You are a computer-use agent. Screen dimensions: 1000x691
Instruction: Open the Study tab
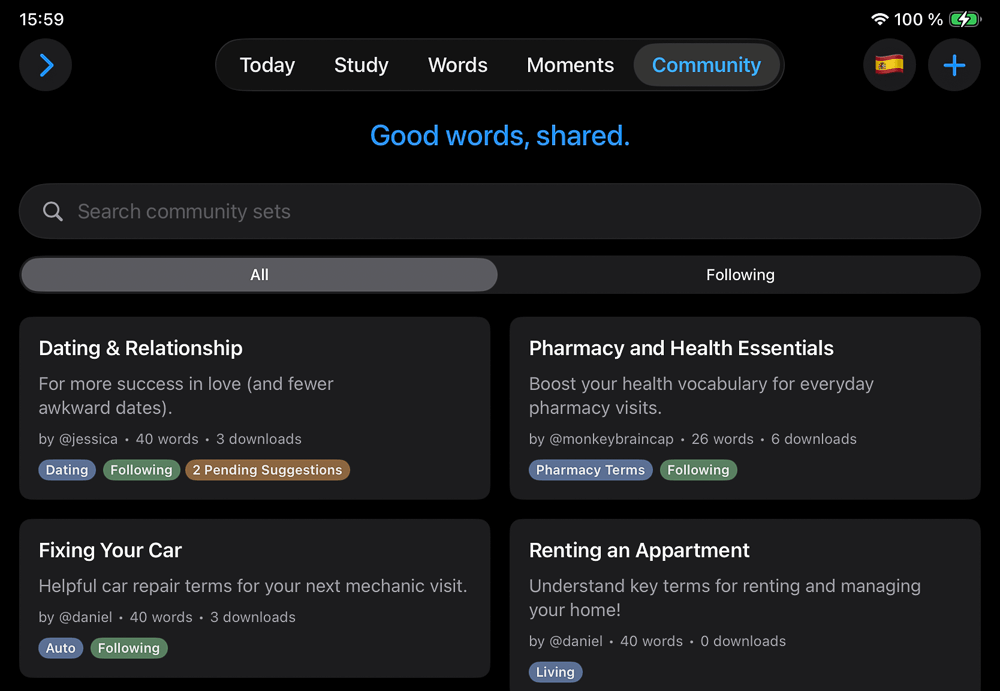[361, 65]
